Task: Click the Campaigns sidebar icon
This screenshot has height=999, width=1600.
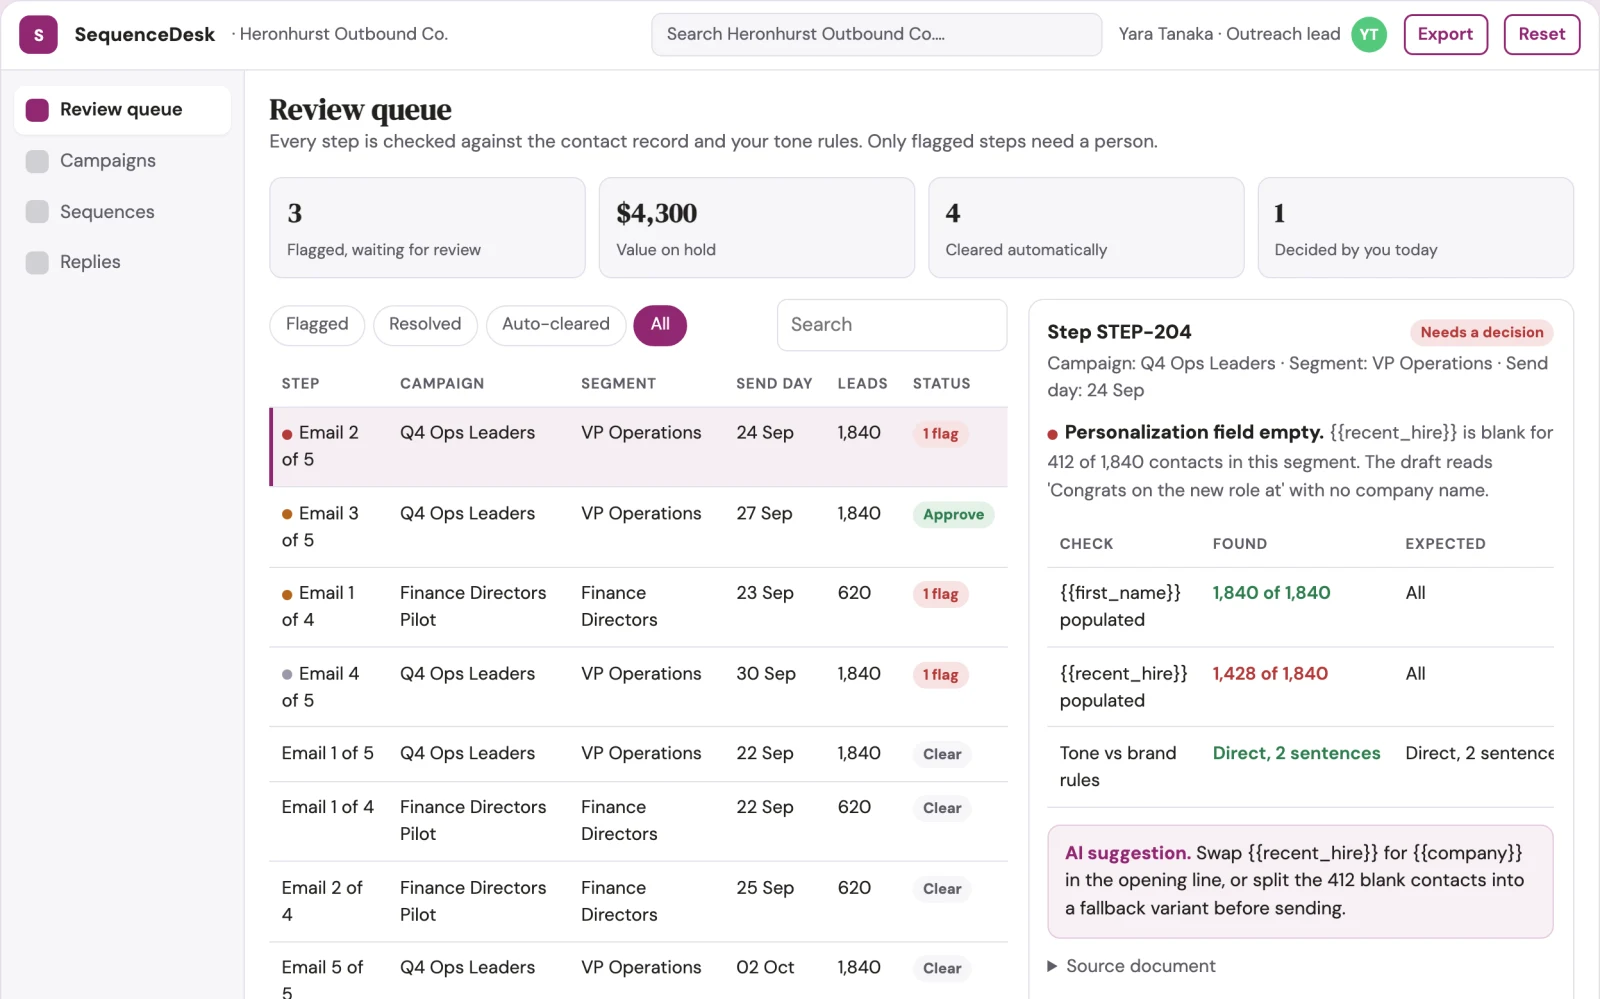Action: coord(37,161)
